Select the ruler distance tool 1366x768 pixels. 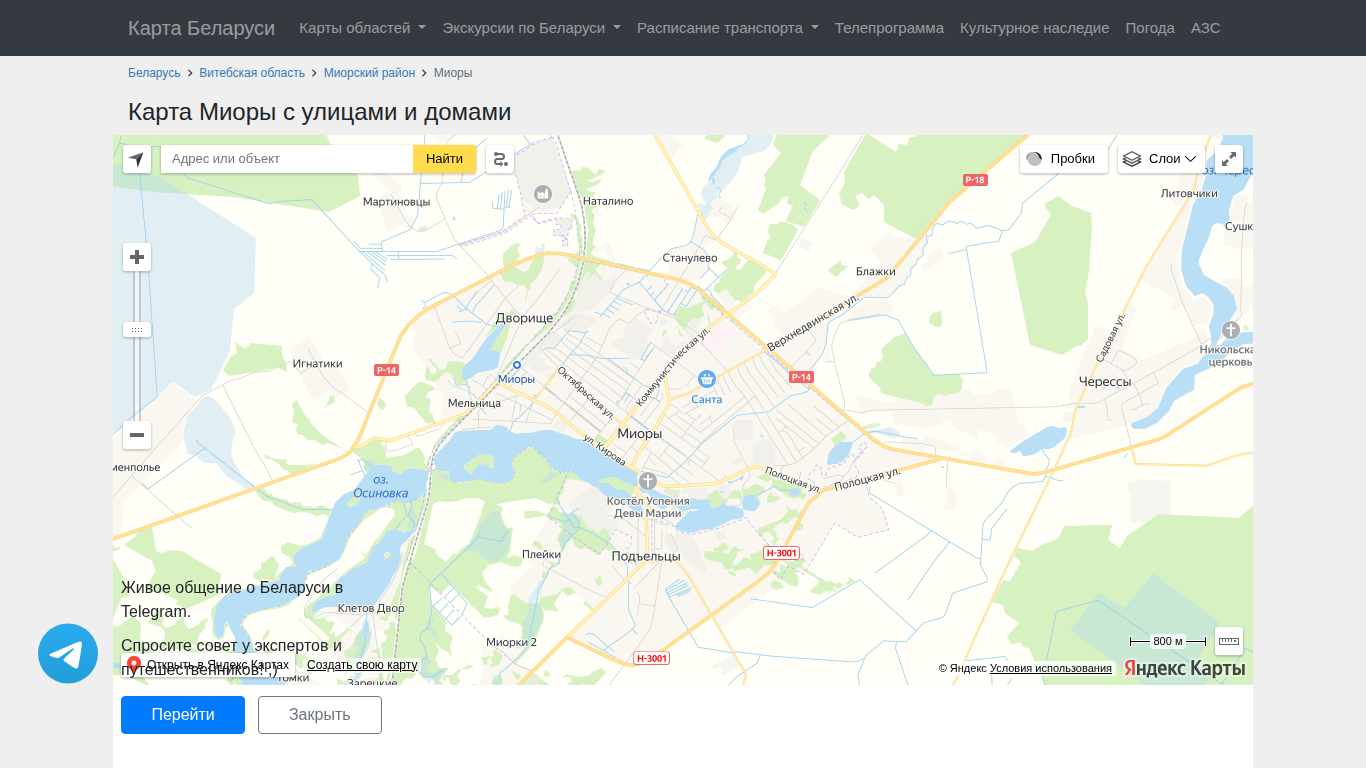point(1229,641)
